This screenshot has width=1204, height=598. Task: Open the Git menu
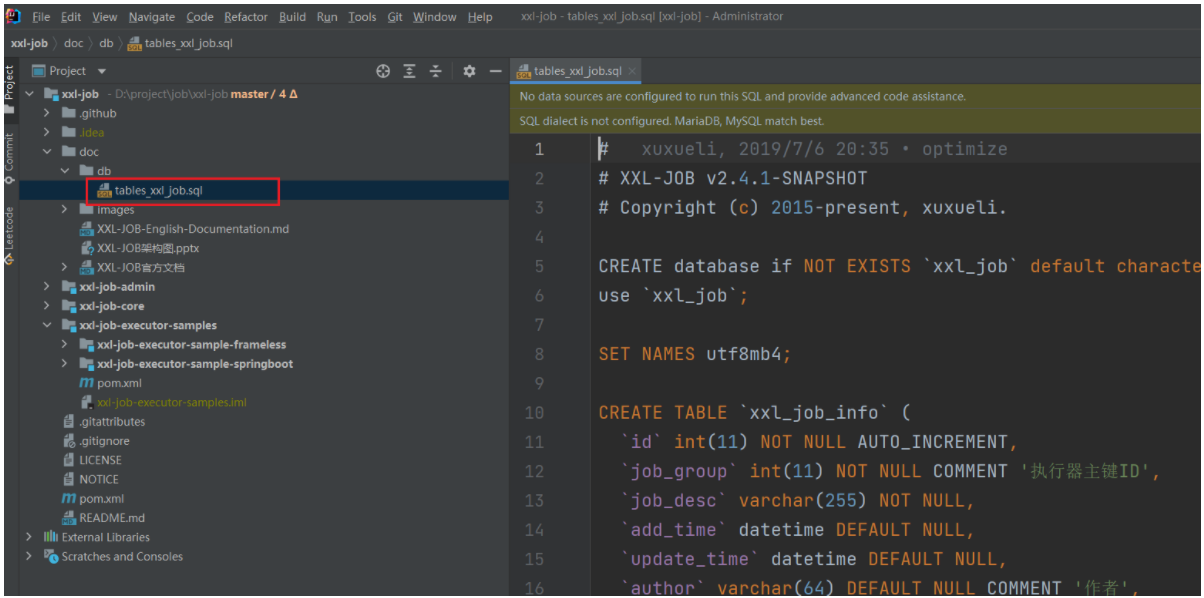tap(395, 17)
